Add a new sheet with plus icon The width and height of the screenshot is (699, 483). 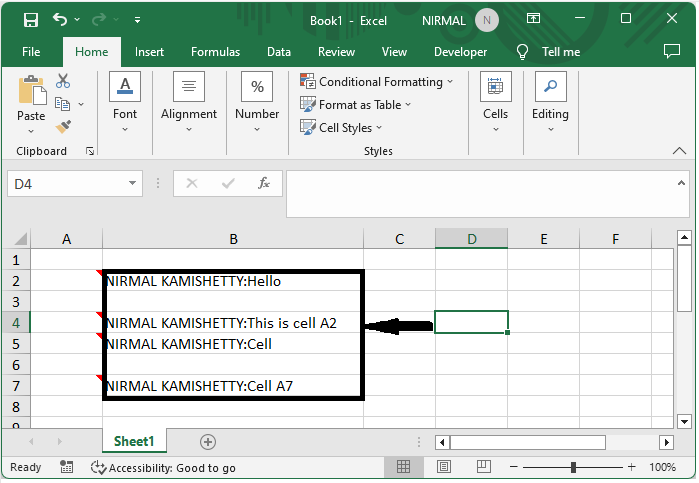pos(208,441)
